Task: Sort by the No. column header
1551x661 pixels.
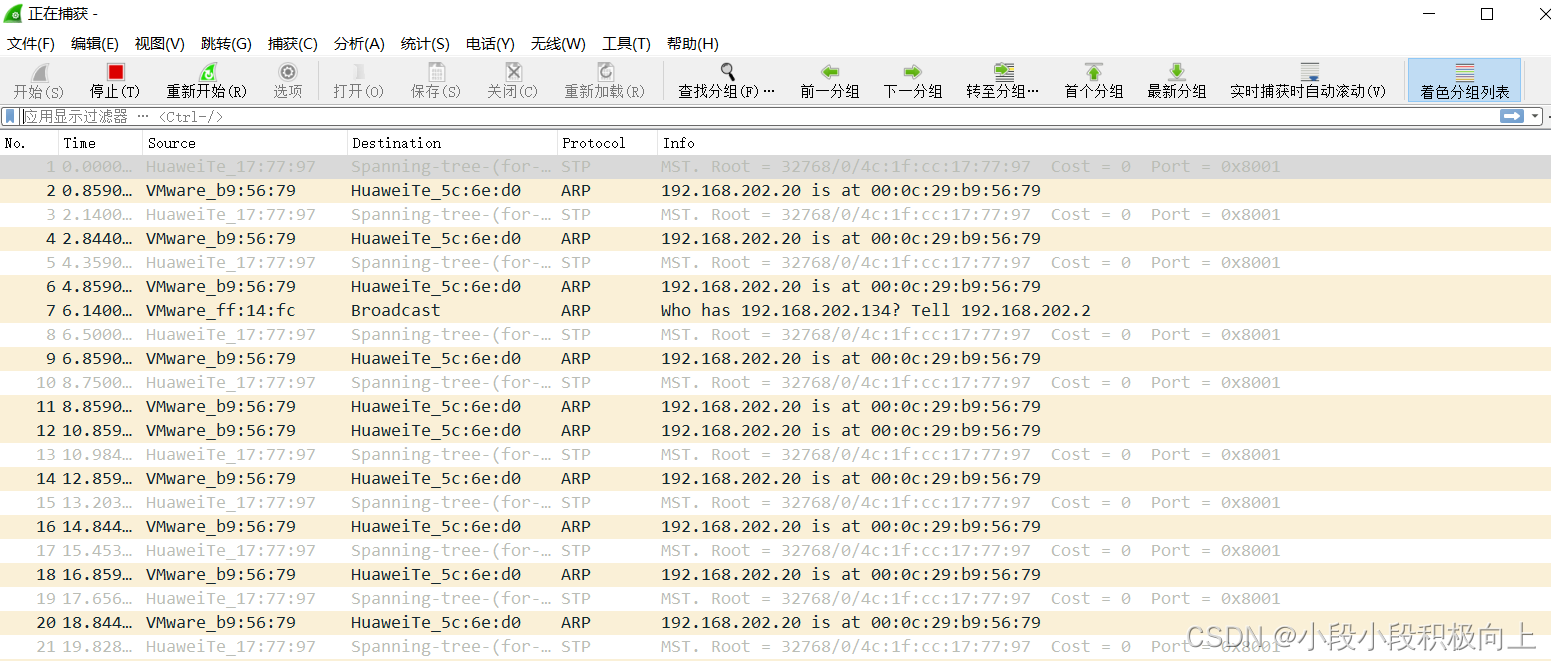Action: (x=29, y=143)
